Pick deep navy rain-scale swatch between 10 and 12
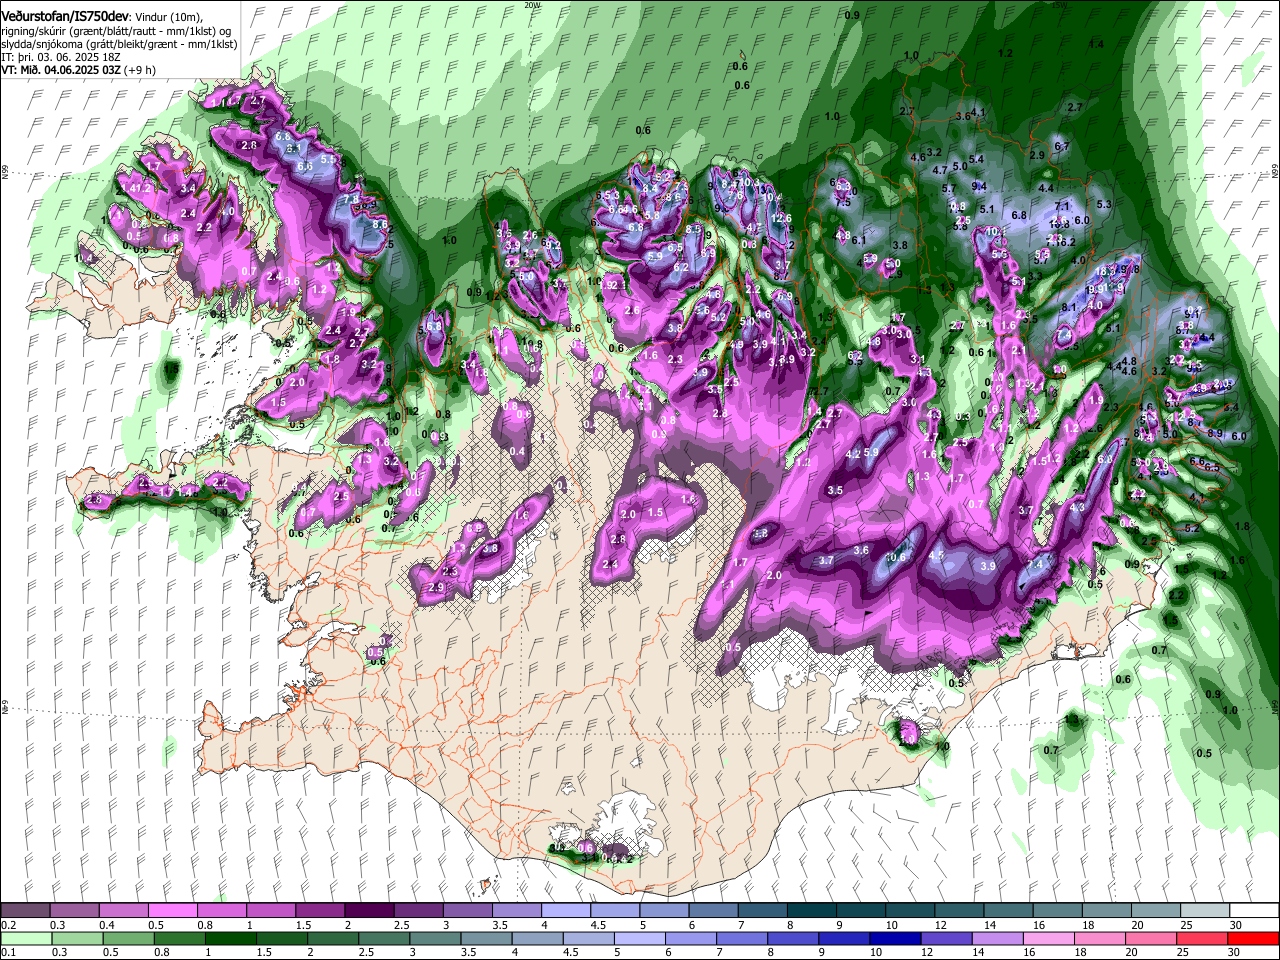This screenshot has height=960, width=1280. 895,939
